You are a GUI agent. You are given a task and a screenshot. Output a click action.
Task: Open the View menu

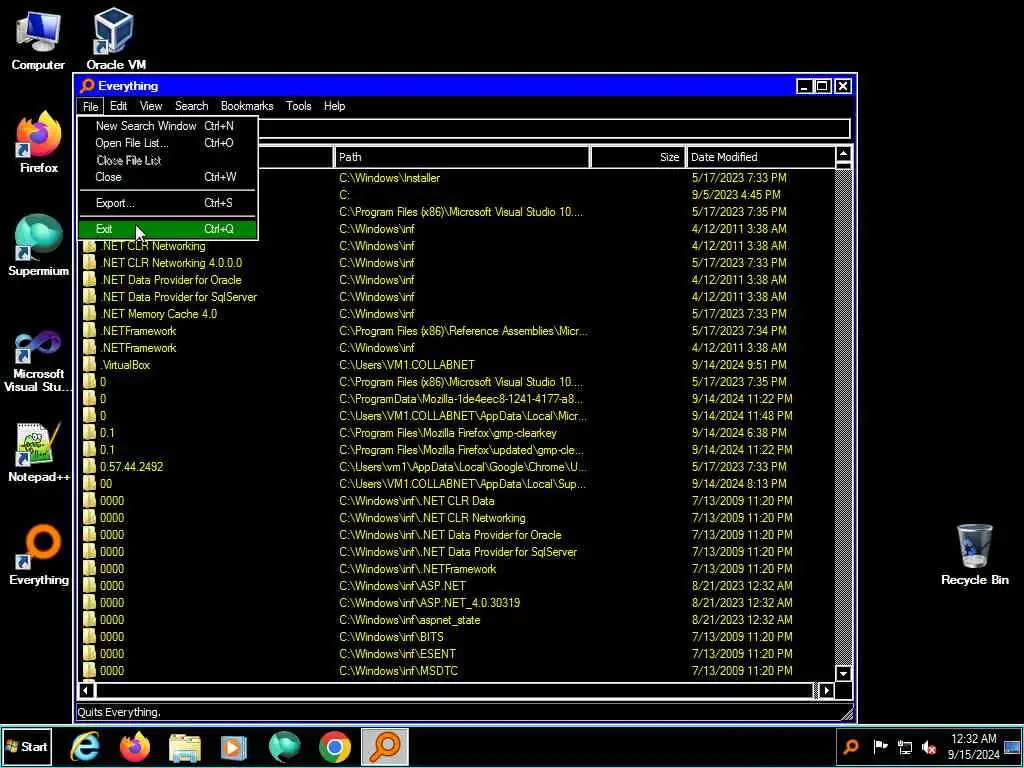click(x=151, y=106)
